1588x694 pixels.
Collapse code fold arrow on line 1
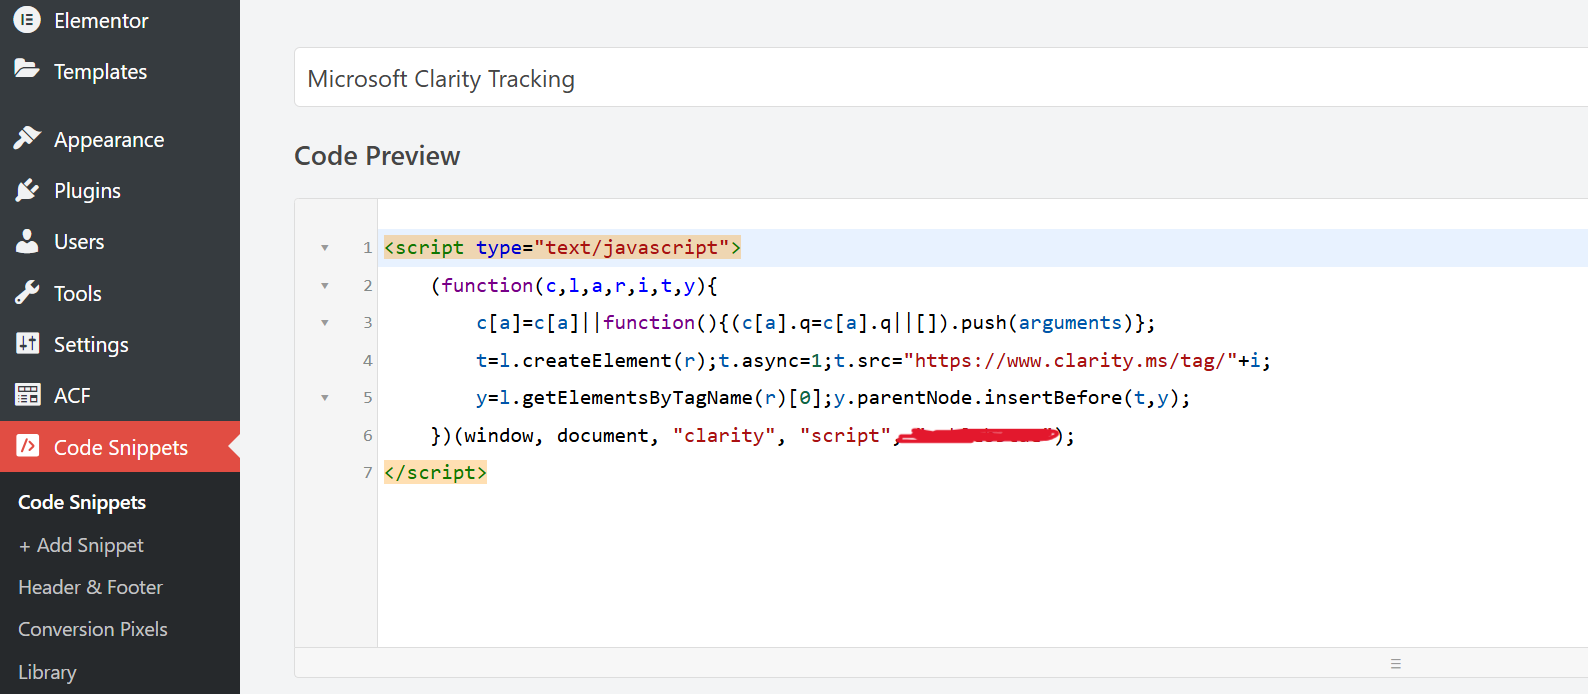(x=325, y=248)
